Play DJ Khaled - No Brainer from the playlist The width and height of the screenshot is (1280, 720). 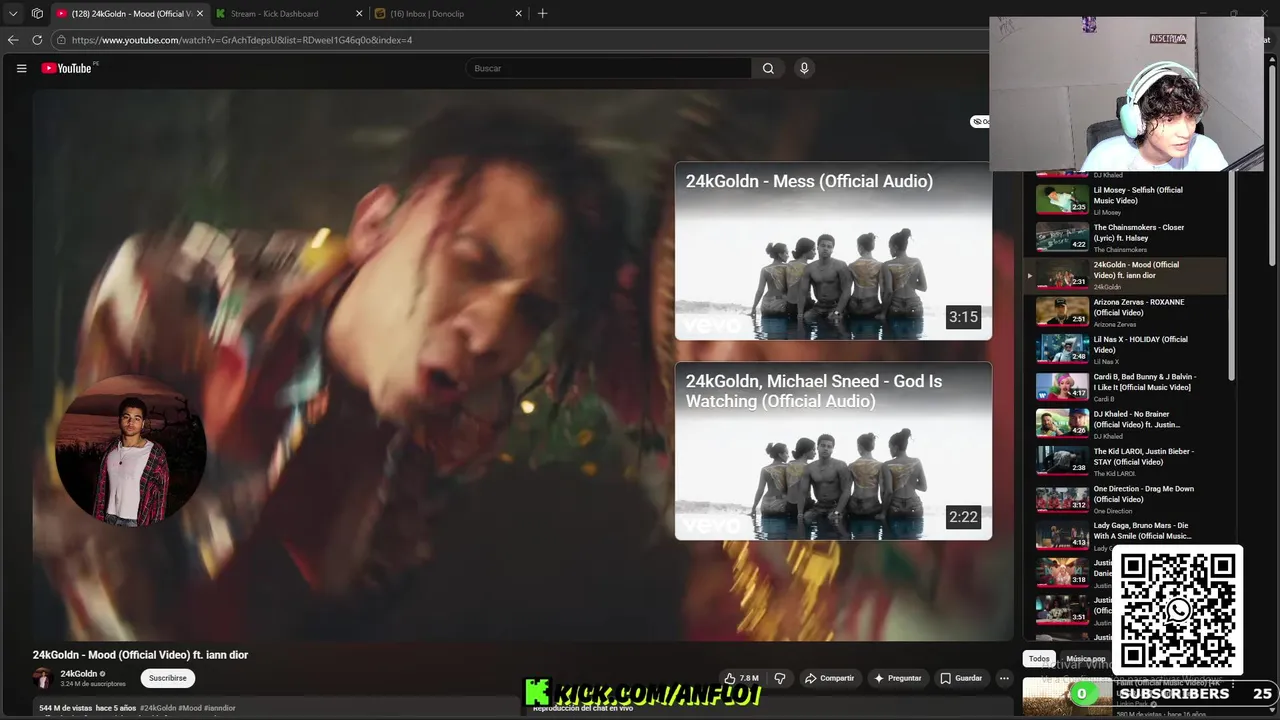[1125, 424]
